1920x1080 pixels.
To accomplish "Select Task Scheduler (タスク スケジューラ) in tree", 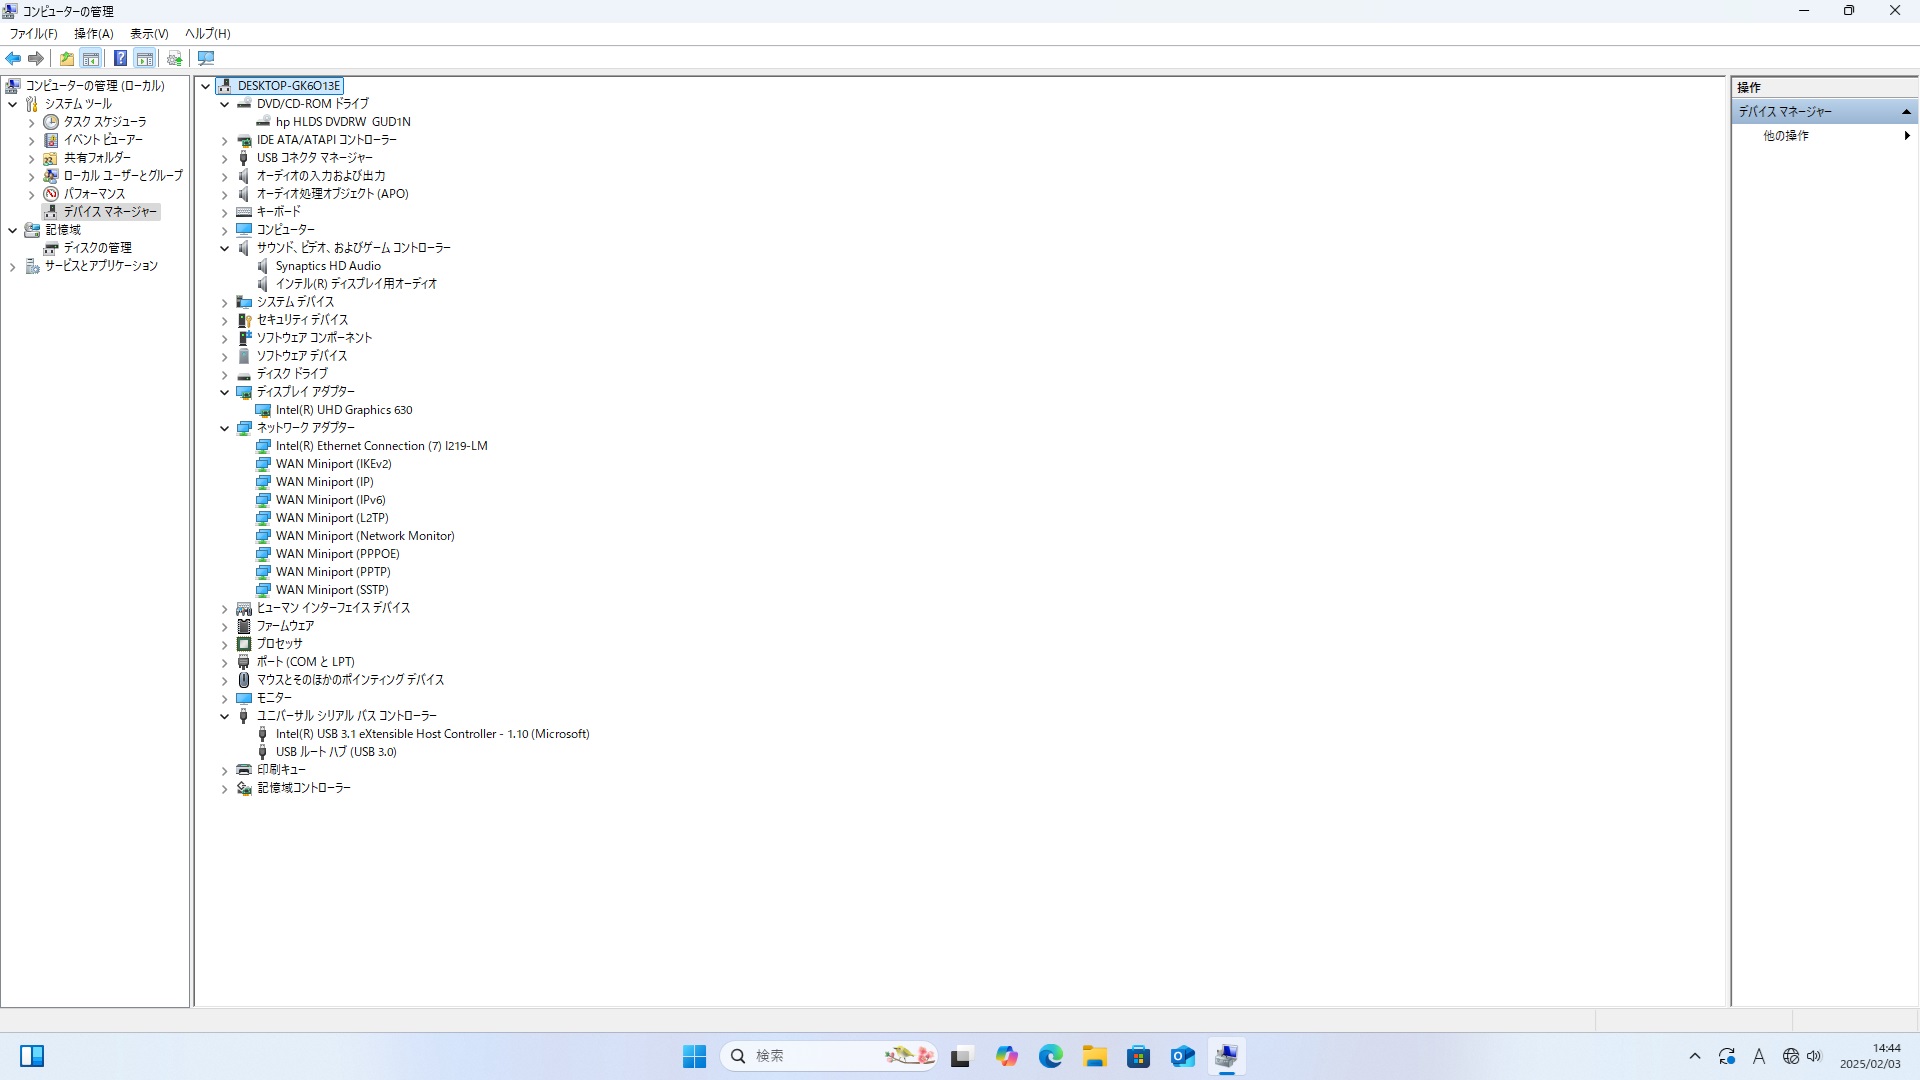I will tap(105, 122).
